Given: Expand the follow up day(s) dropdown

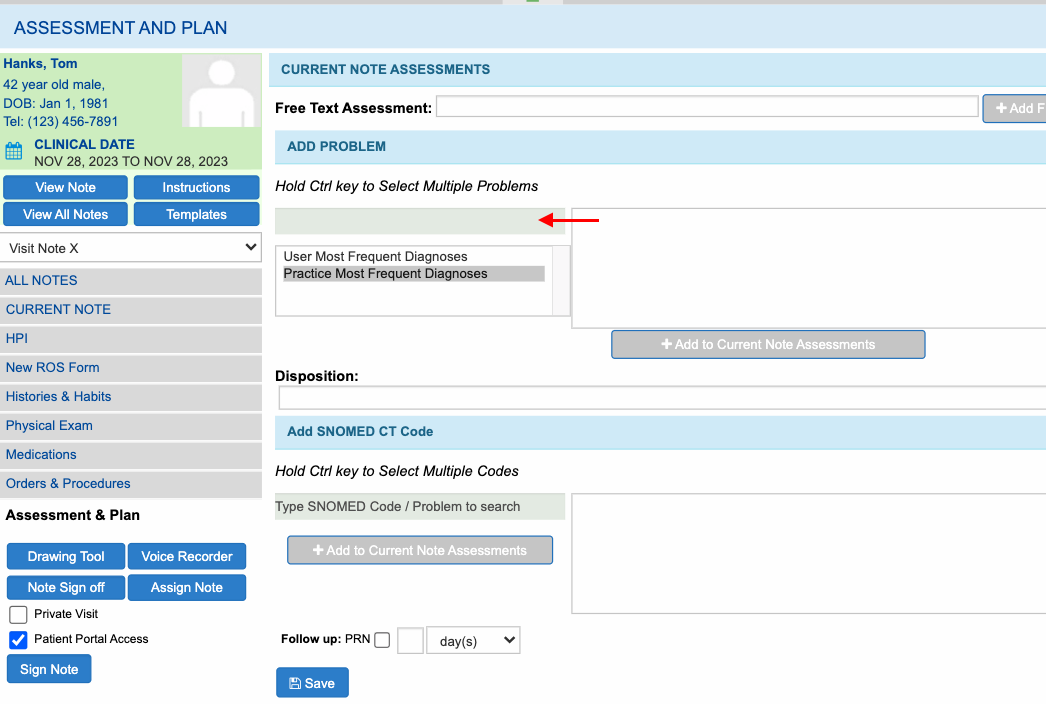Looking at the screenshot, I should point(473,641).
